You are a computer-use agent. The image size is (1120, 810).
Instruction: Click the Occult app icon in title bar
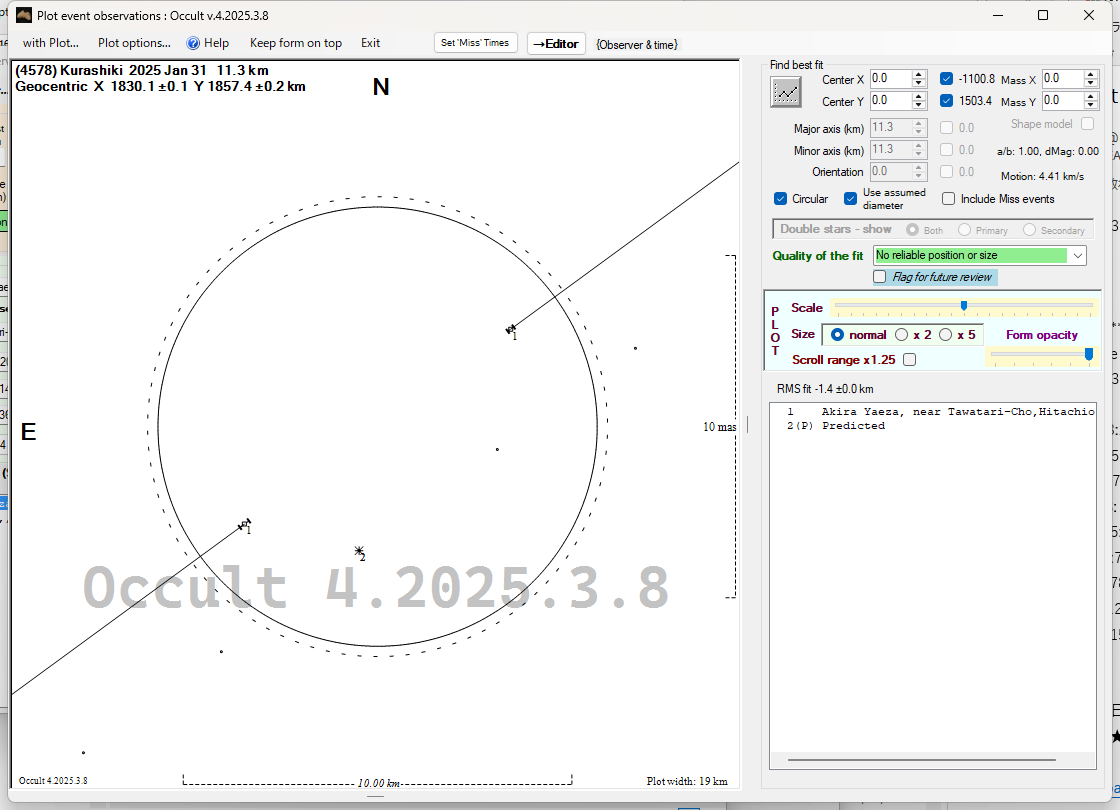[x=24, y=15]
